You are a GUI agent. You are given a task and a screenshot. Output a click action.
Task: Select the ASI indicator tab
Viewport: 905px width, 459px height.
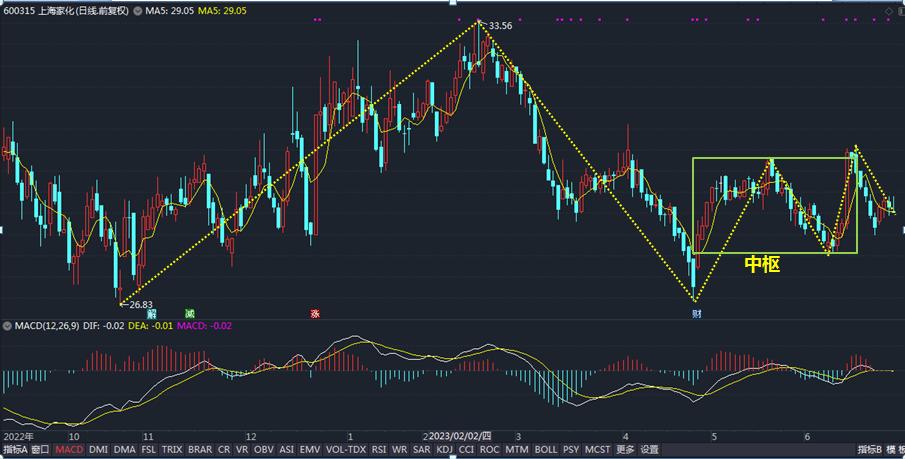286,449
